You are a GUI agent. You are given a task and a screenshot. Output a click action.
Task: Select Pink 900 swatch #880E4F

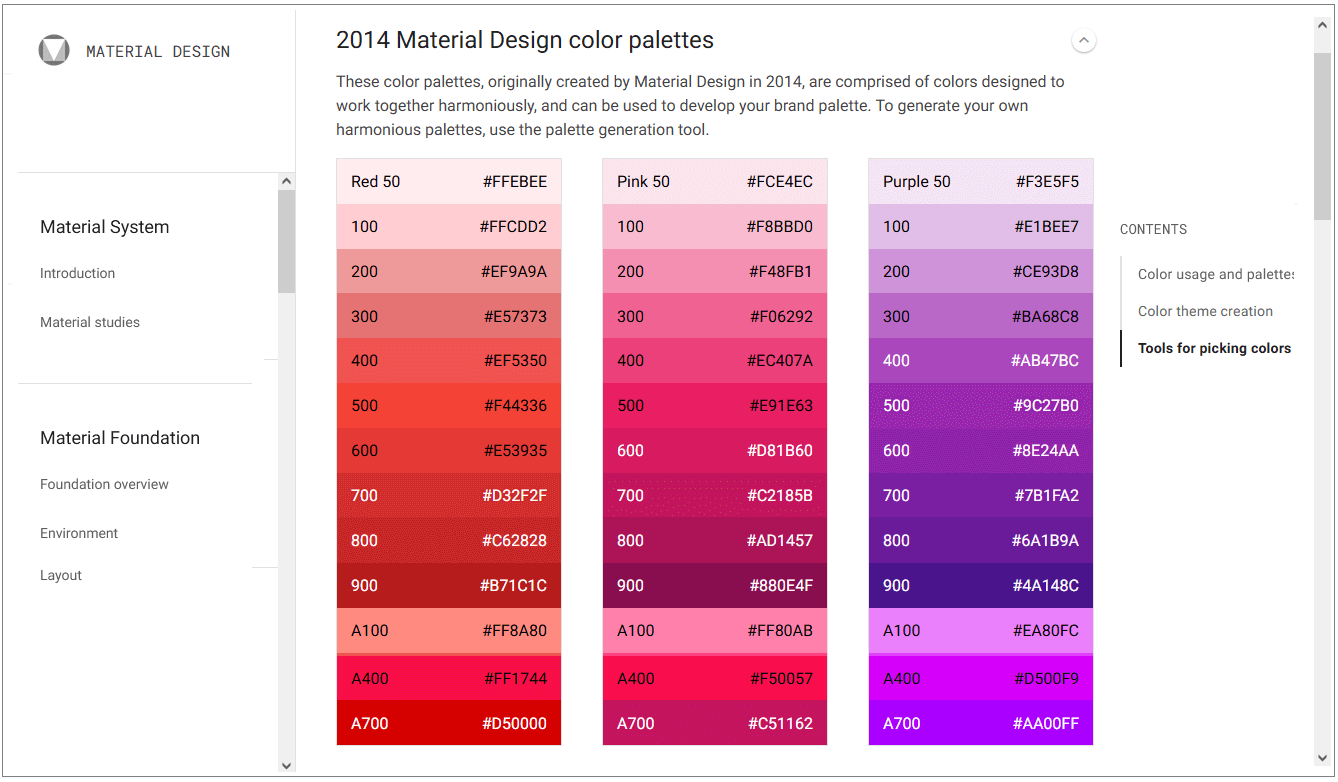pos(715,585)
